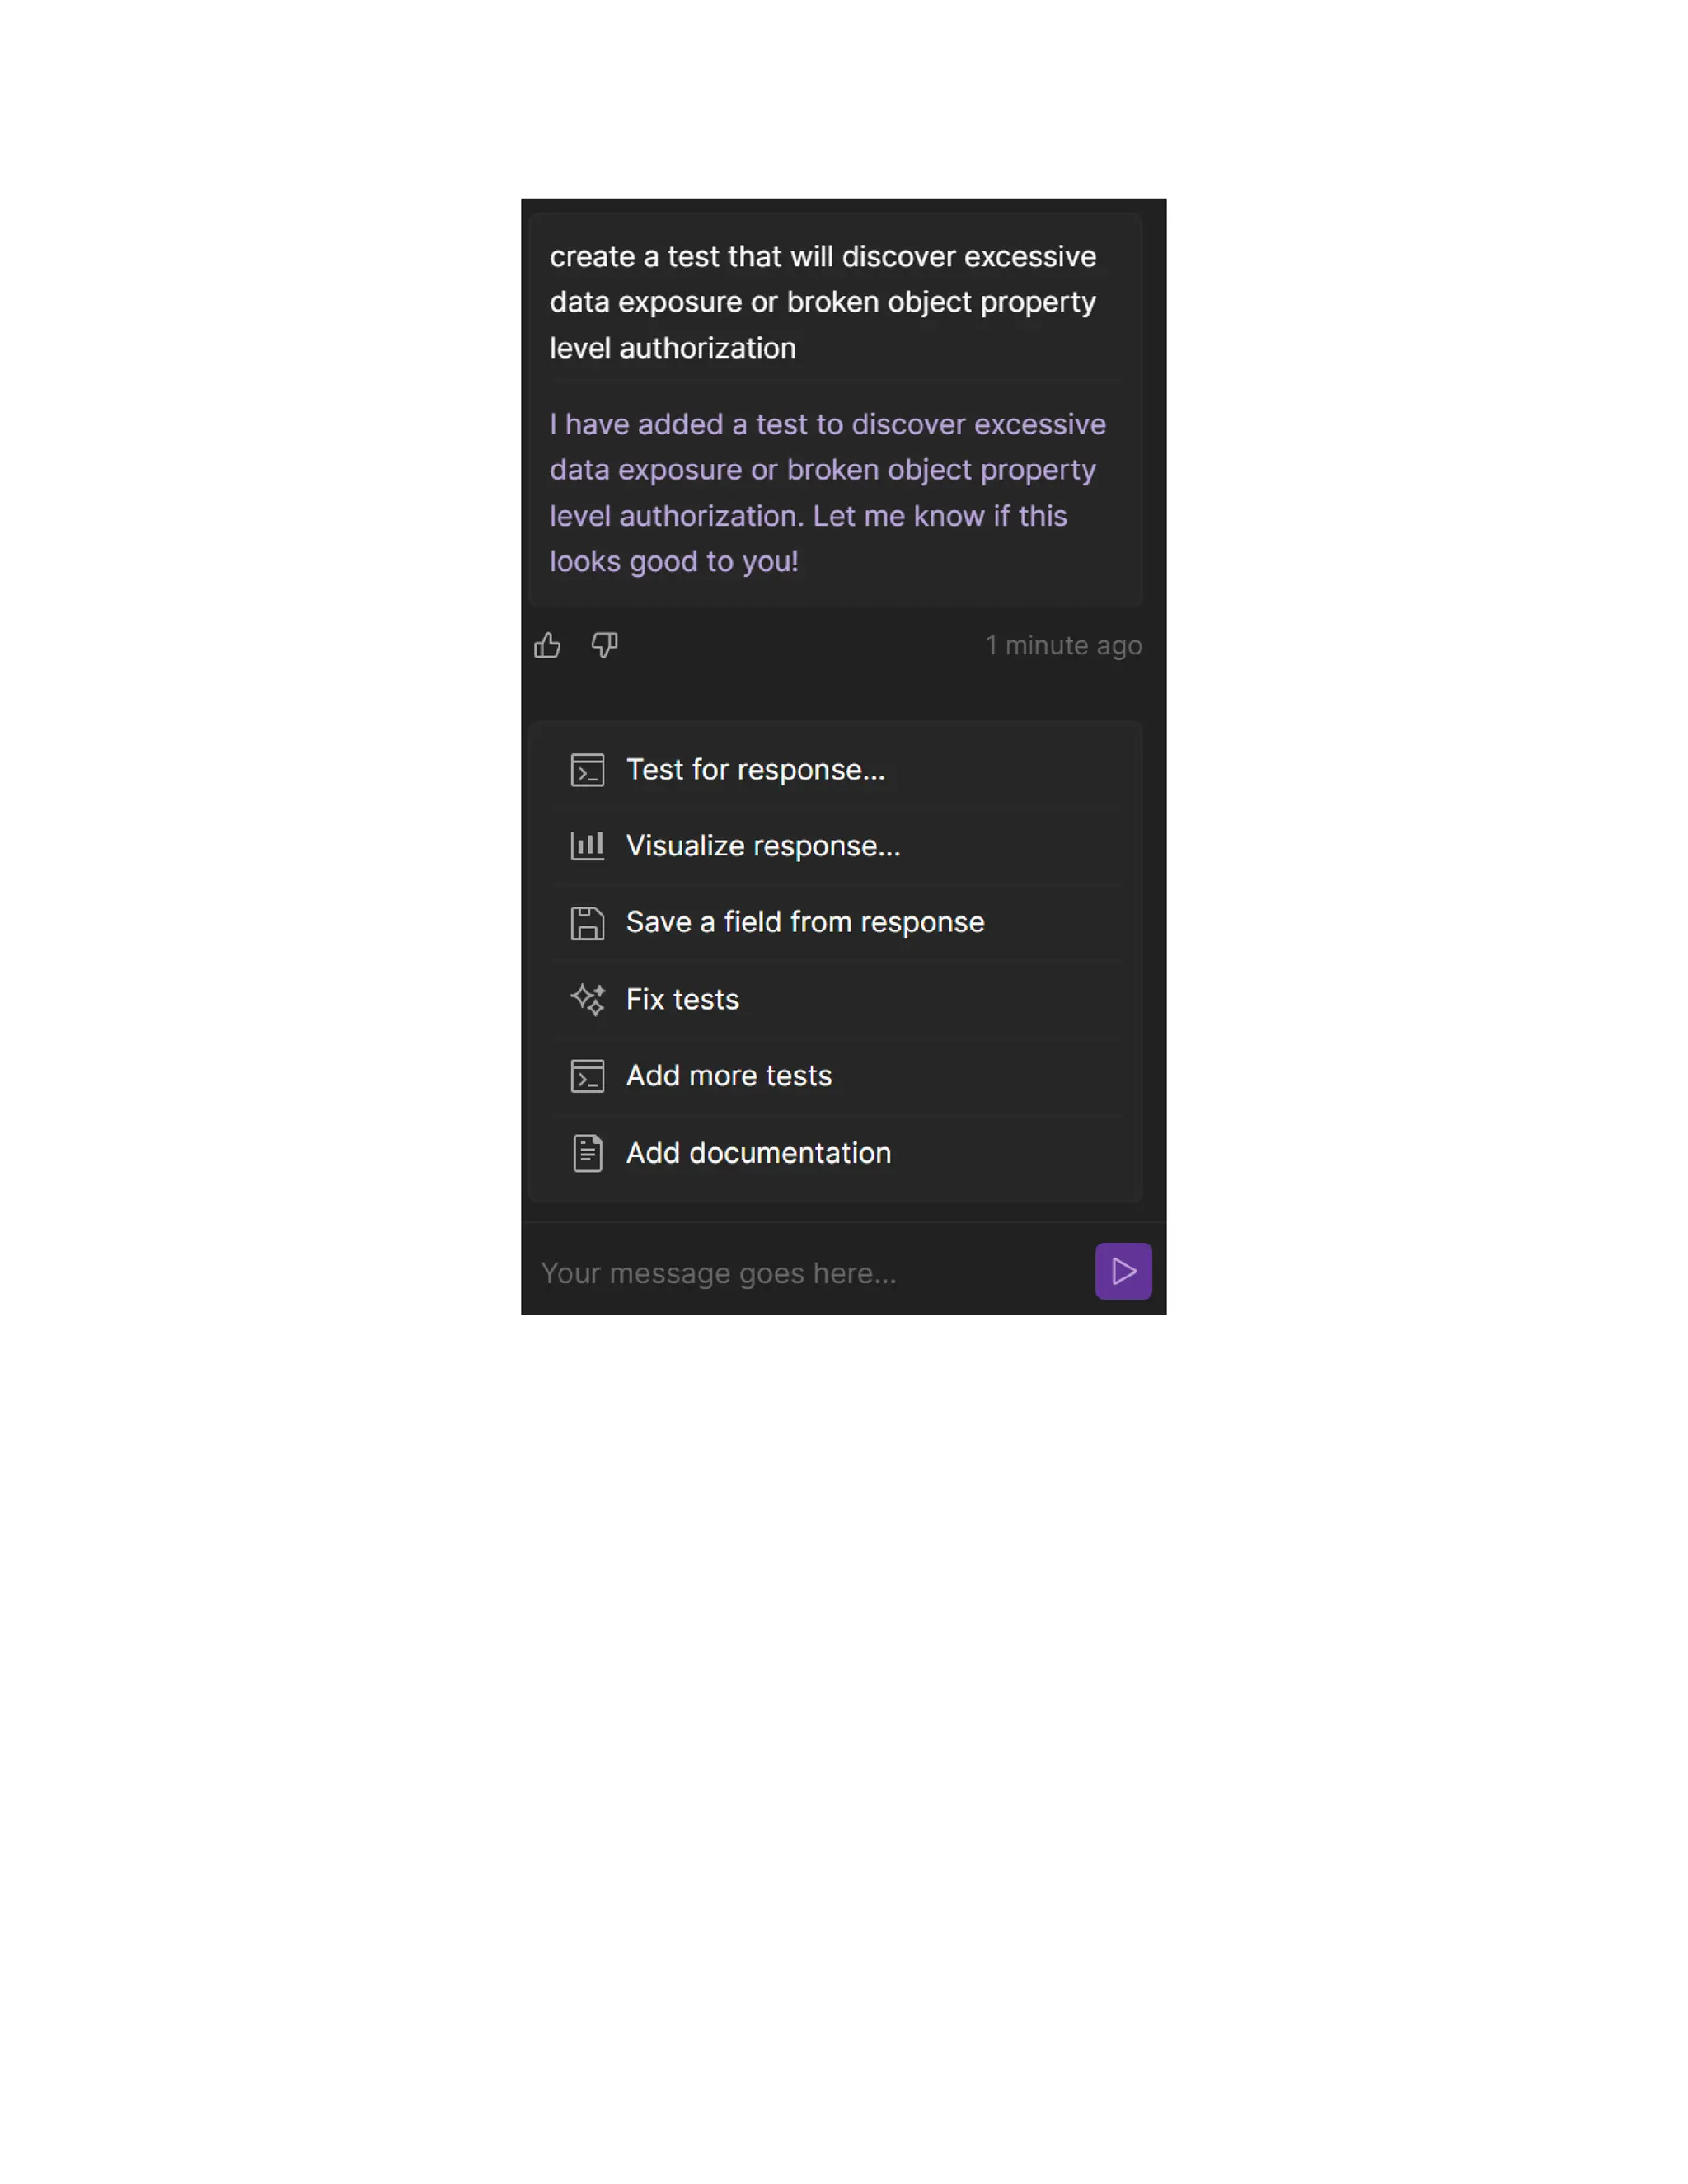Click the '1 minute ago' timestamp
This screenshot has width=1688, height=2184.
coord(1063,645)
